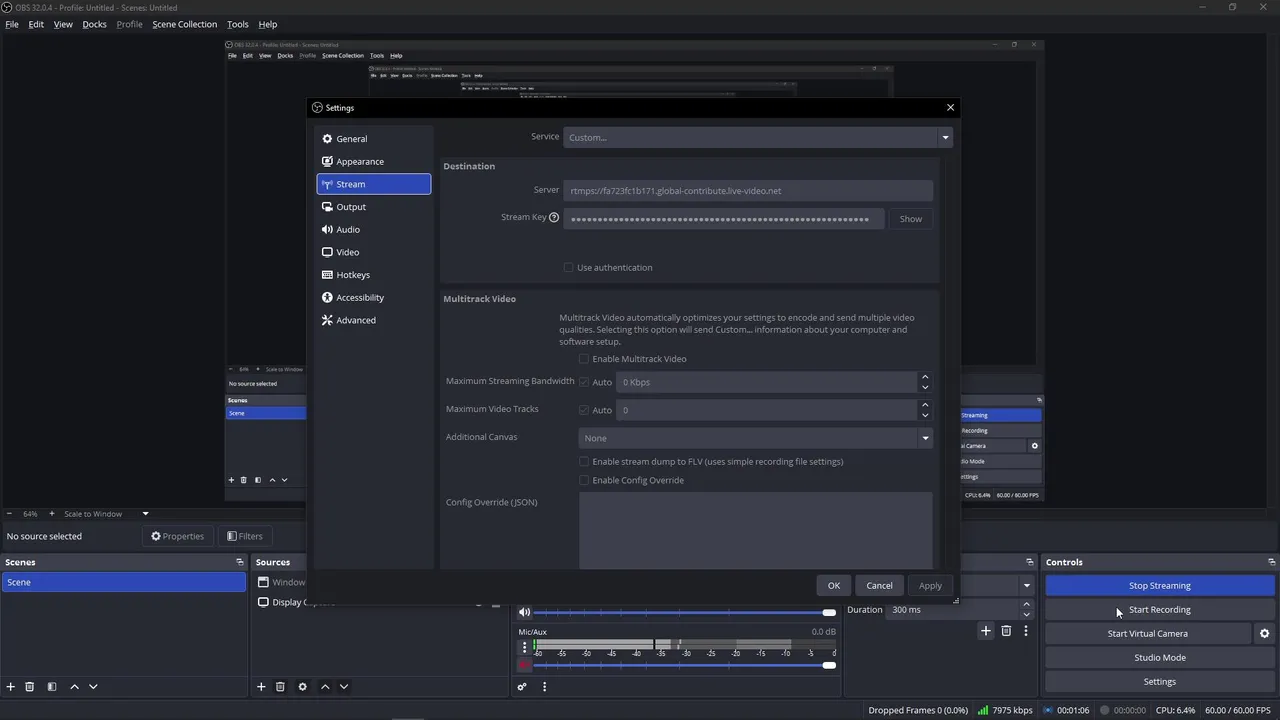The width and height of the screenshot is (1280, 720).
Task: Float the Controls dock icon
Action: [1271, 562]
